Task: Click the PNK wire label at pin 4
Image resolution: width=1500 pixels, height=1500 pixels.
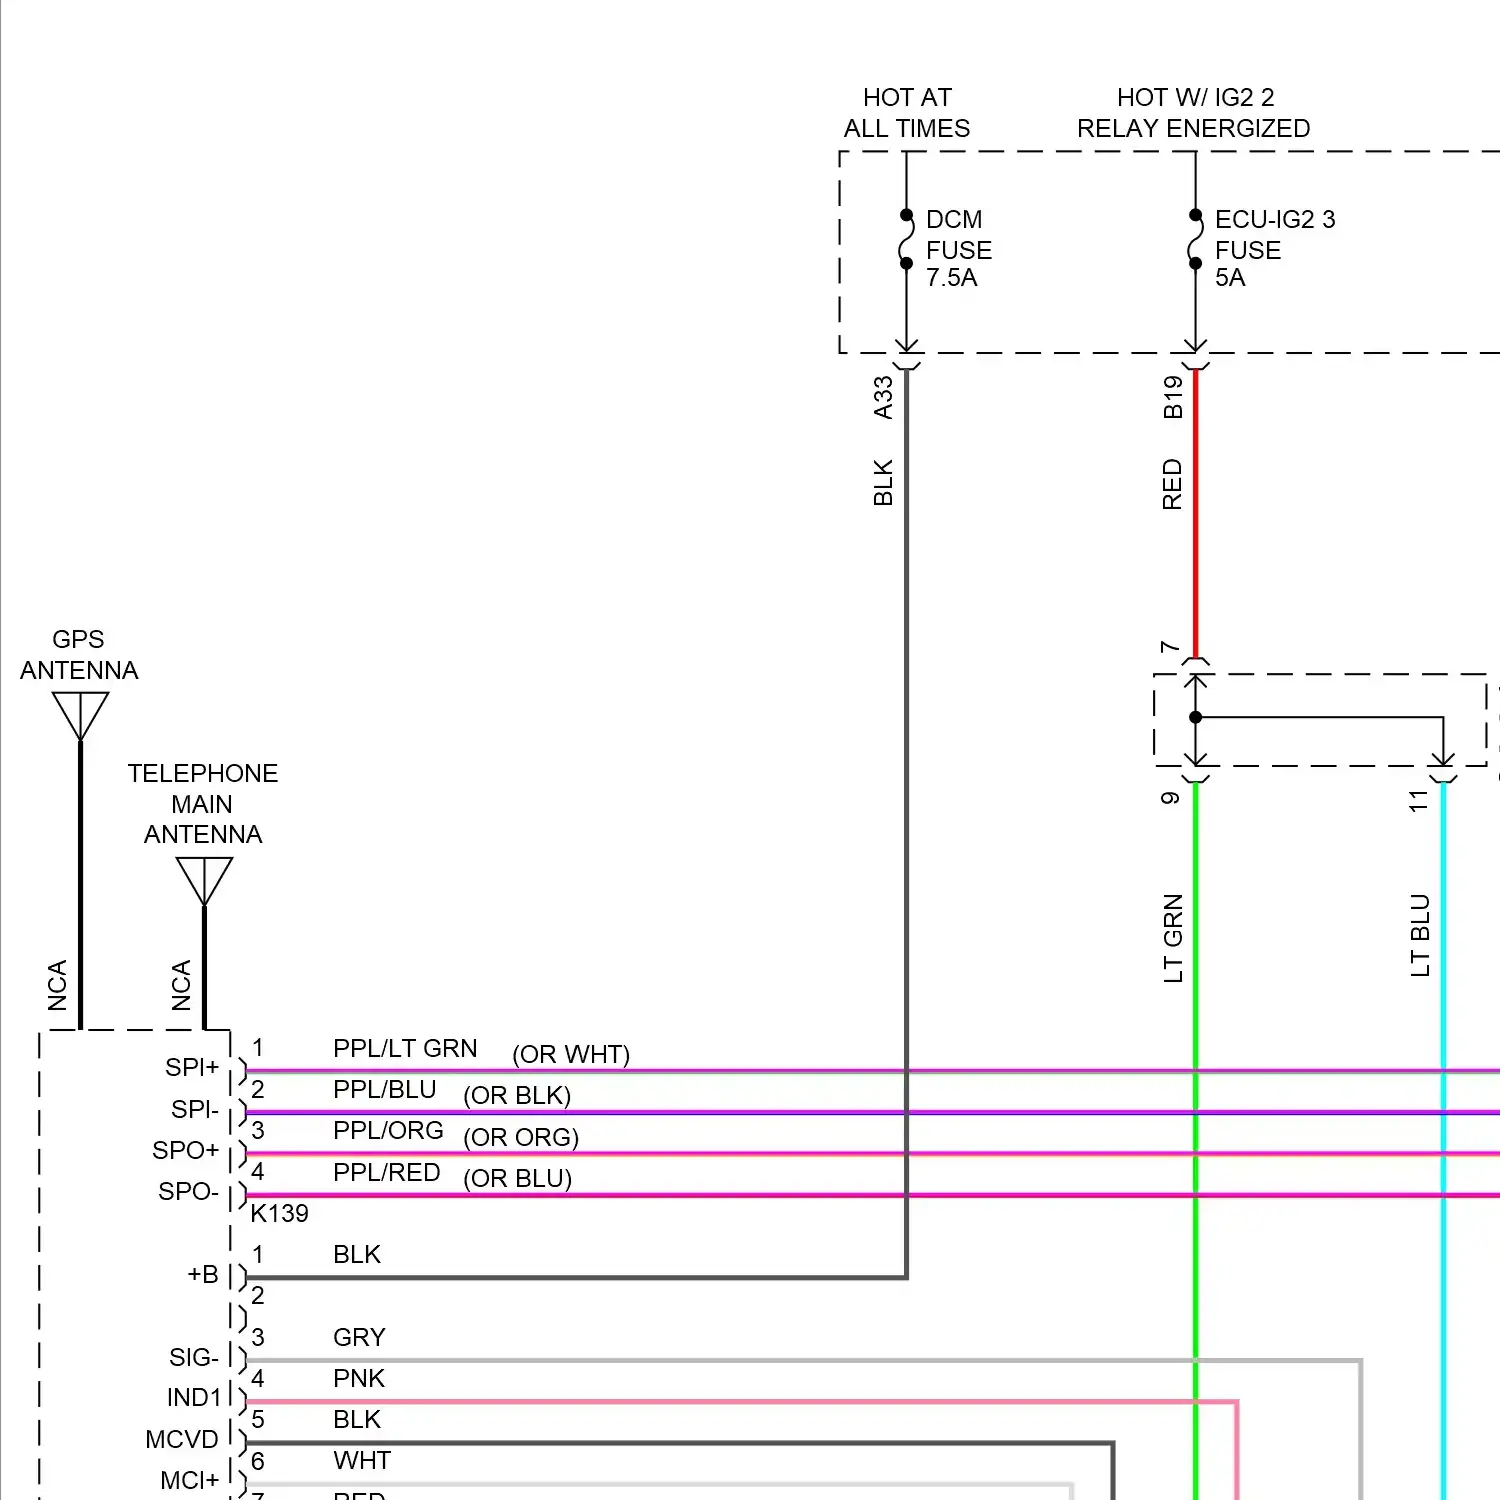Action: [359, 1378]
